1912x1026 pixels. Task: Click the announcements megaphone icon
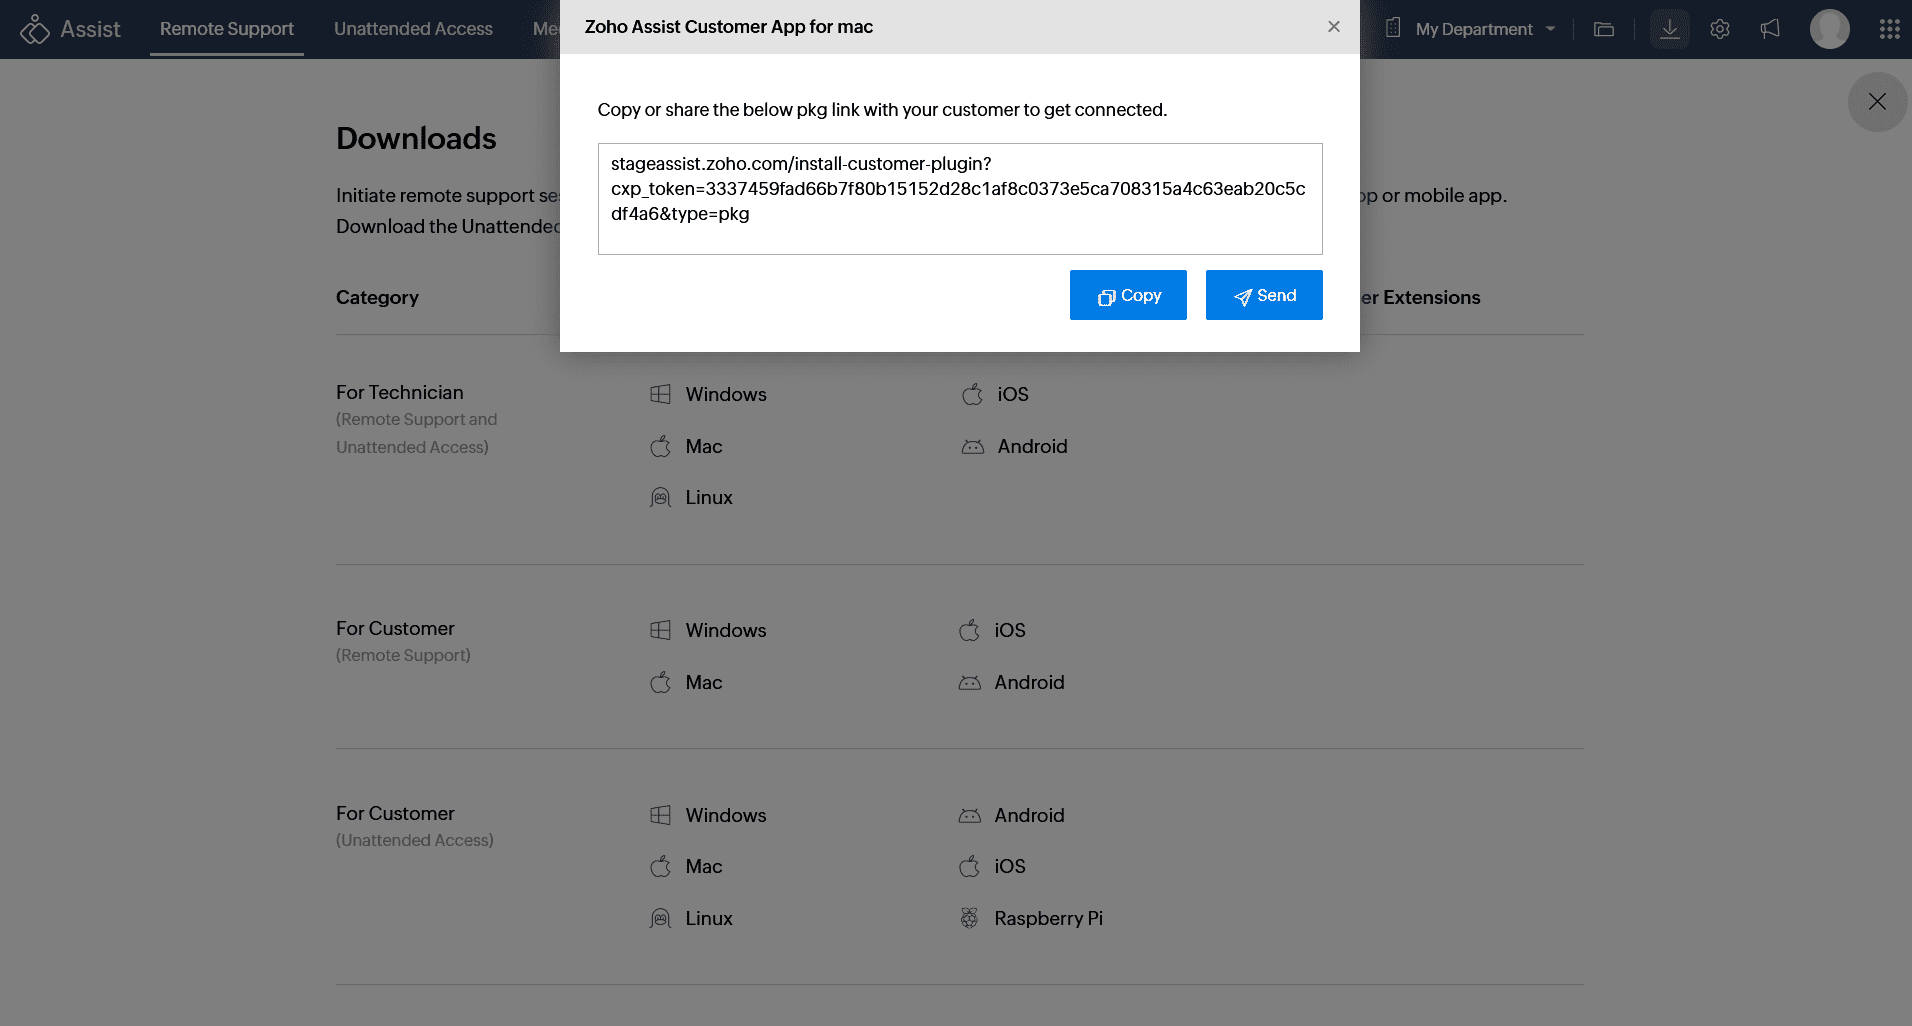[x=1770, y=29]
